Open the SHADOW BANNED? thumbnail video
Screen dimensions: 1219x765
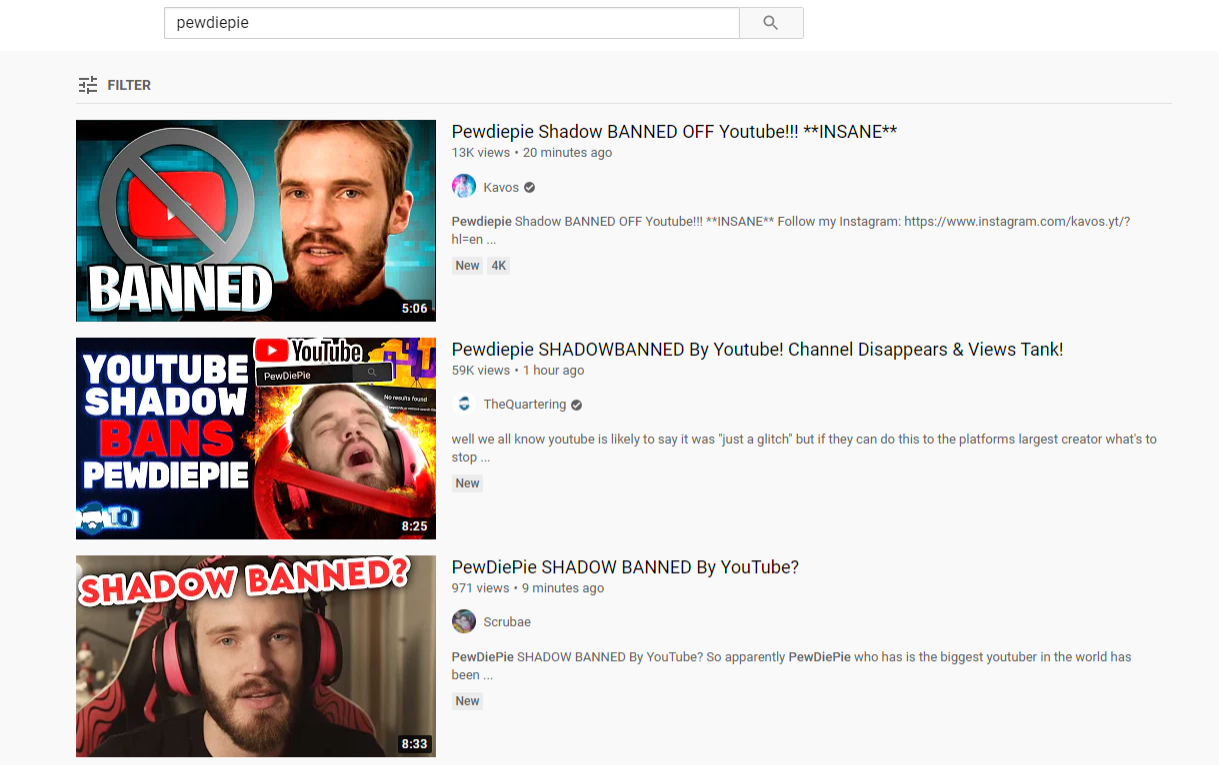click(256, 656)
